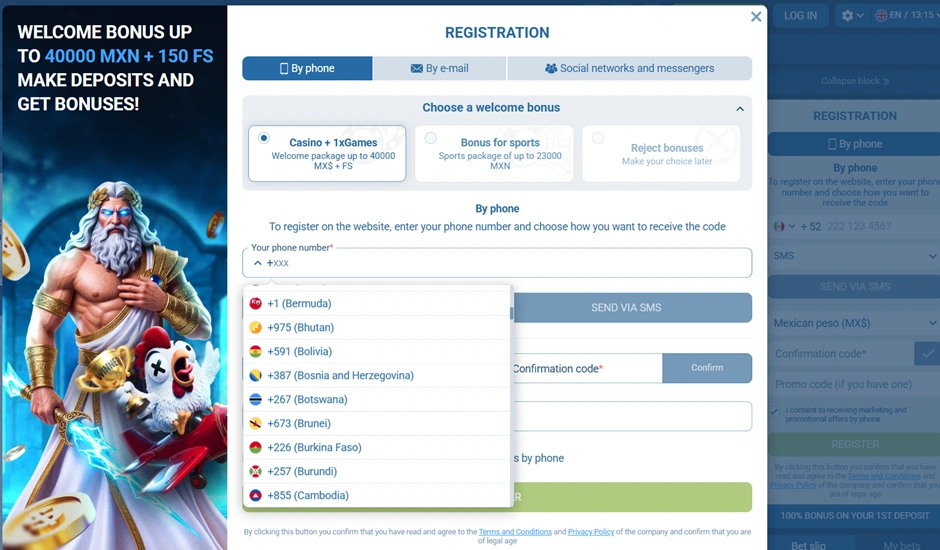The image size is (940, 550).
Task: Click the Confirmation code field in dialog
Action: pyautogui.click(x=588, y=368)
